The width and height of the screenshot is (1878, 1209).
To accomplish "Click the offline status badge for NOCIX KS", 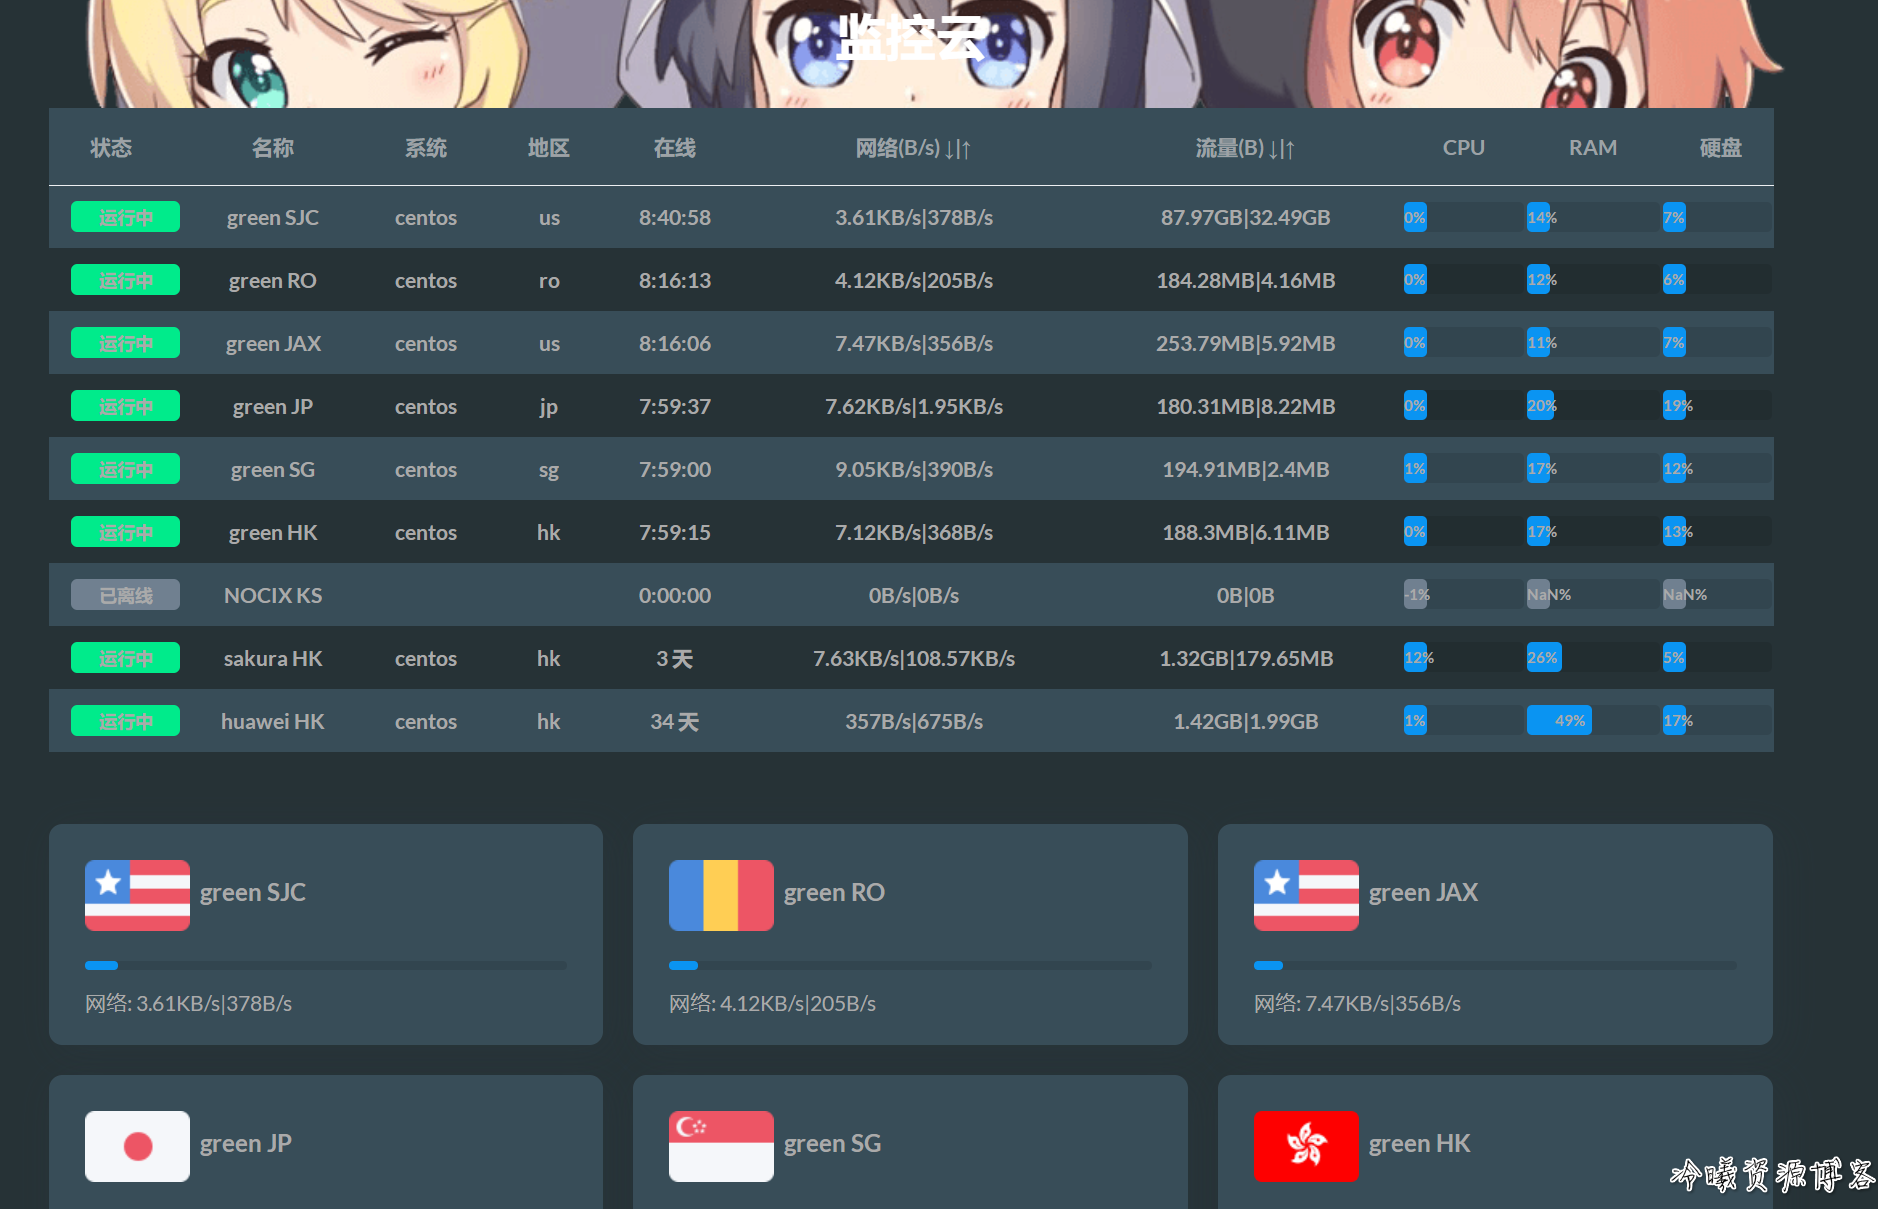I will (x=125, y=595).
